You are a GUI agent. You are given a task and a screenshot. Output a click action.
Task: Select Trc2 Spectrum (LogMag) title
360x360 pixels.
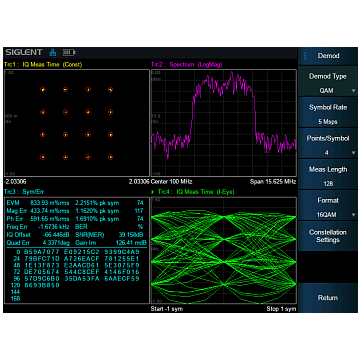187,65
